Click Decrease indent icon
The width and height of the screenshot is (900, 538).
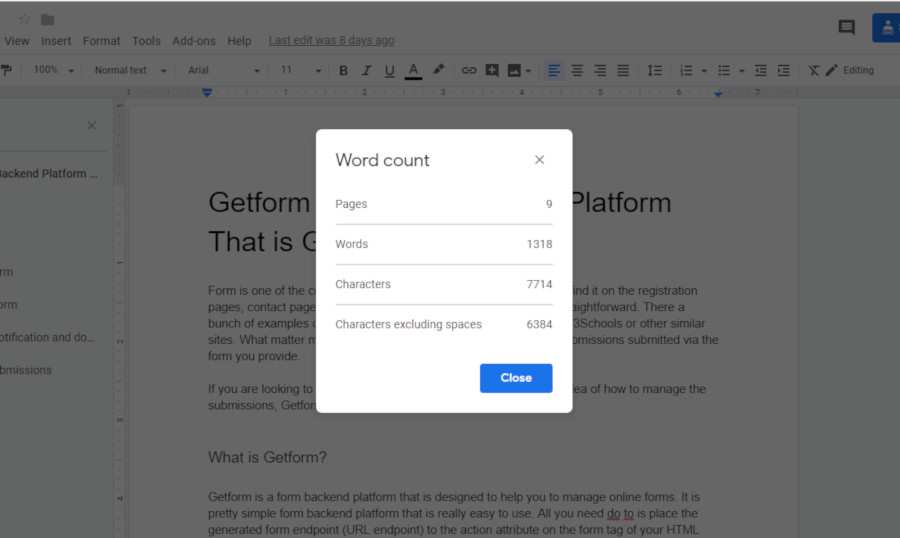point(761,71)
